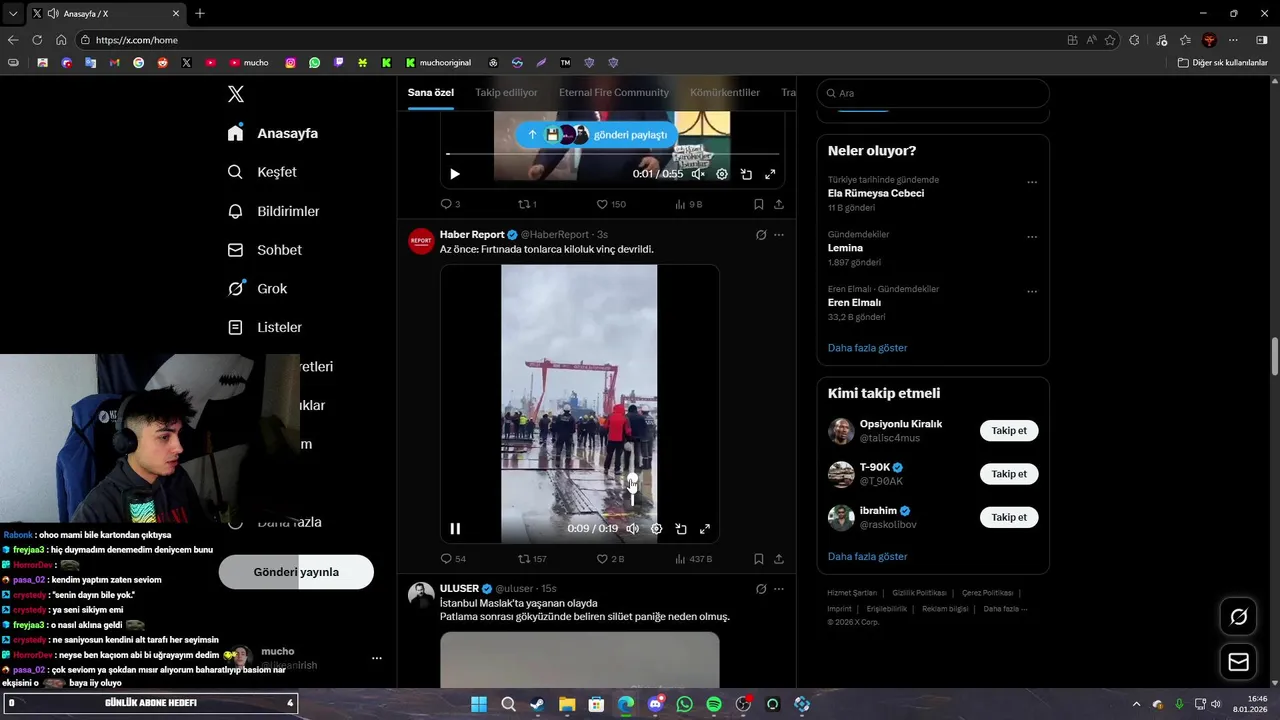
Task: Expand crane video to fullscreen
Action: (x=705, y=529)
